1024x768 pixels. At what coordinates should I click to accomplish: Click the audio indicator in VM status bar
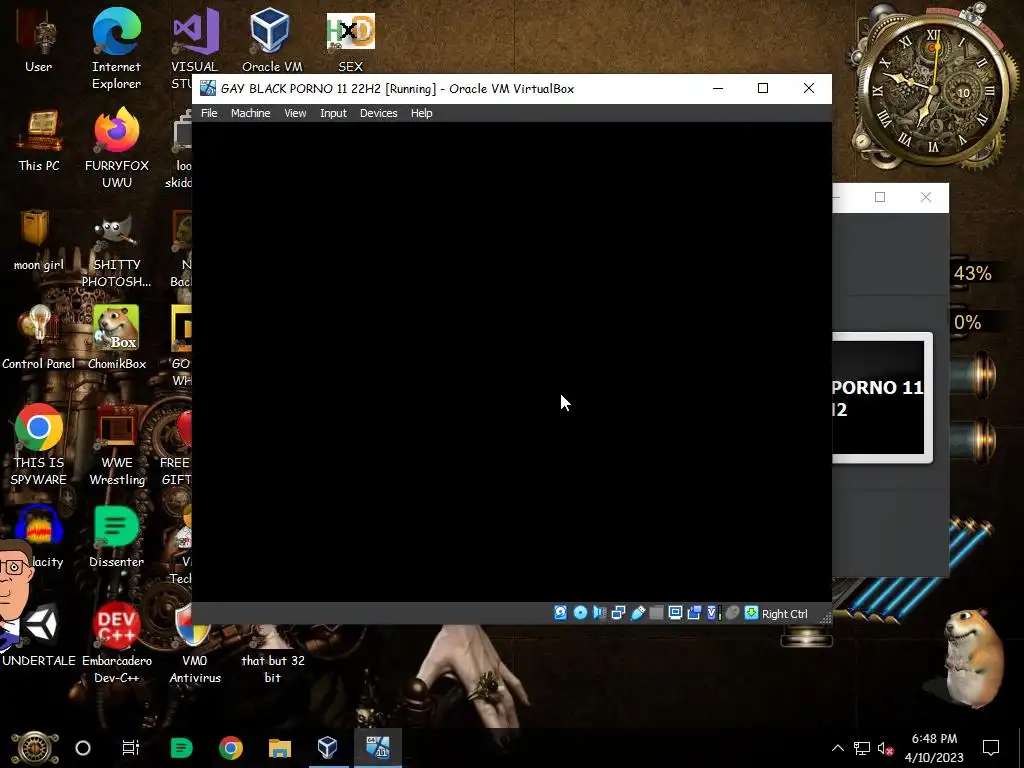click(x=599, y=613)
